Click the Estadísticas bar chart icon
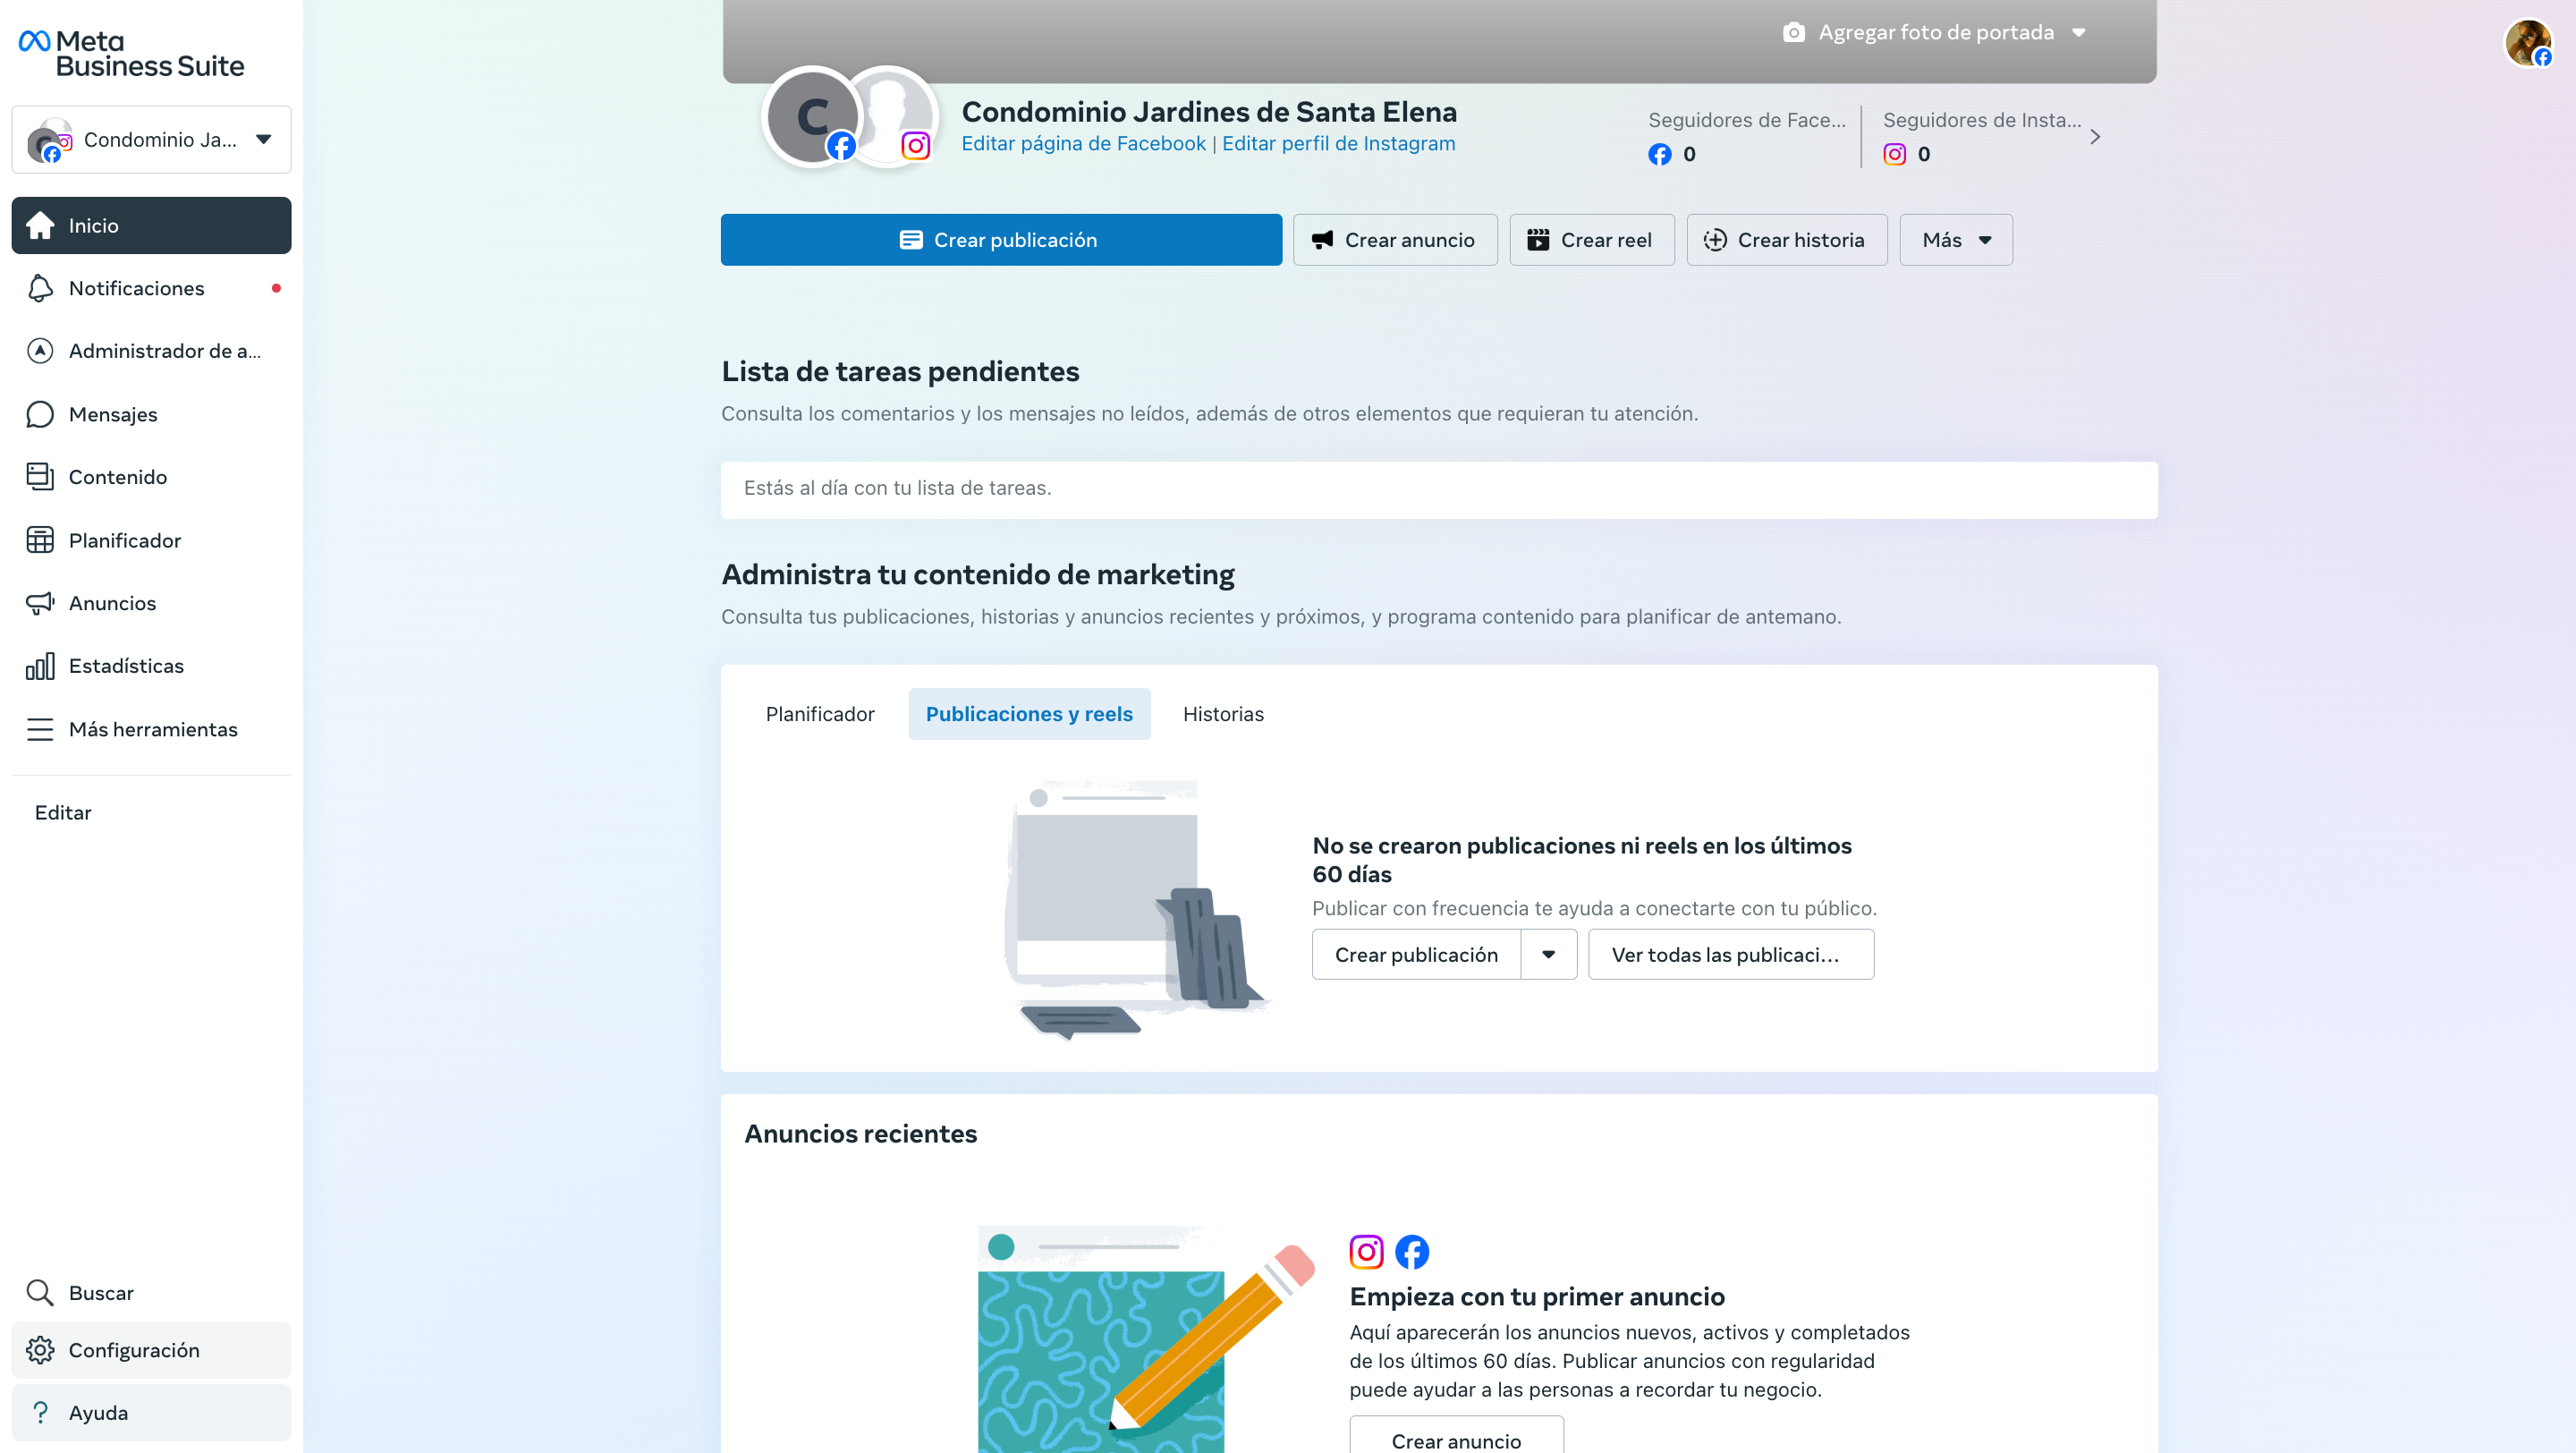Image resolution: width=2576 pixels, height=1453 pixels. tap(40, 666)
